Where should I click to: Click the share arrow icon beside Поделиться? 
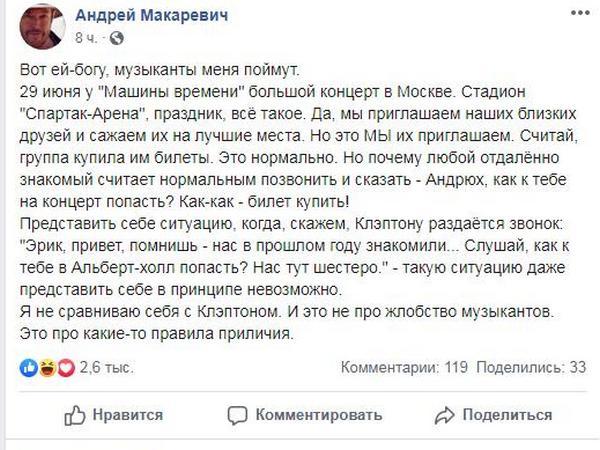[x=446, y=415]
